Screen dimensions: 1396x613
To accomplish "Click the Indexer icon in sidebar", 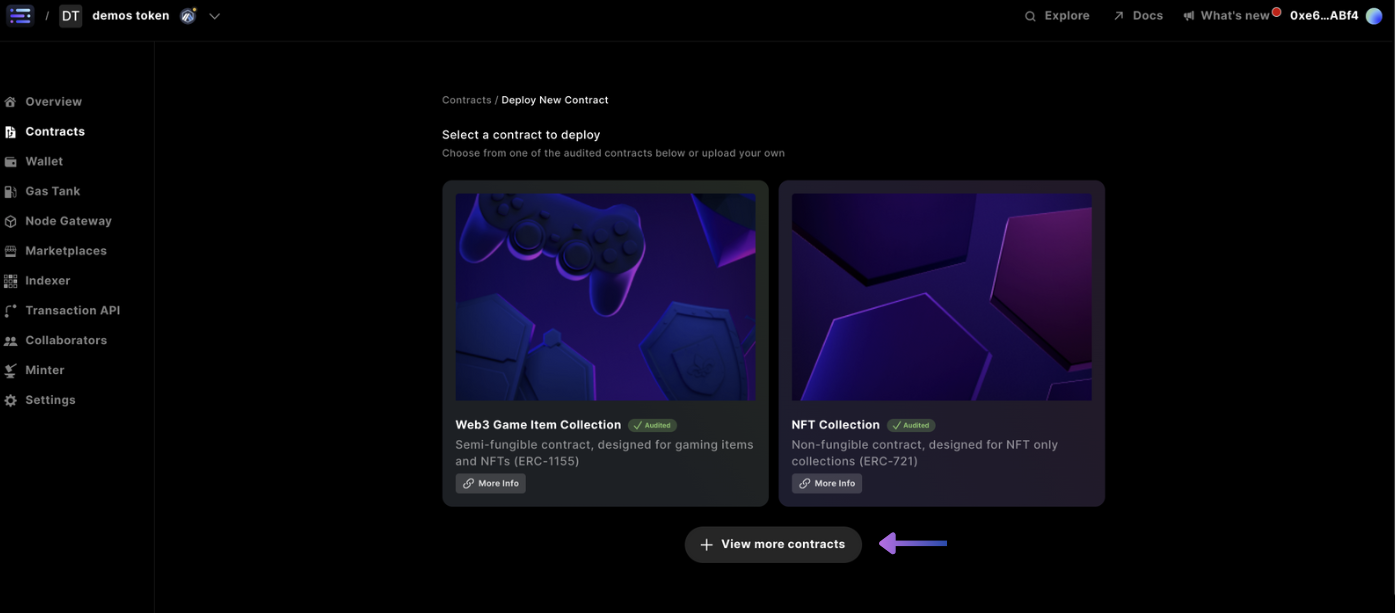I will point(10,281).
